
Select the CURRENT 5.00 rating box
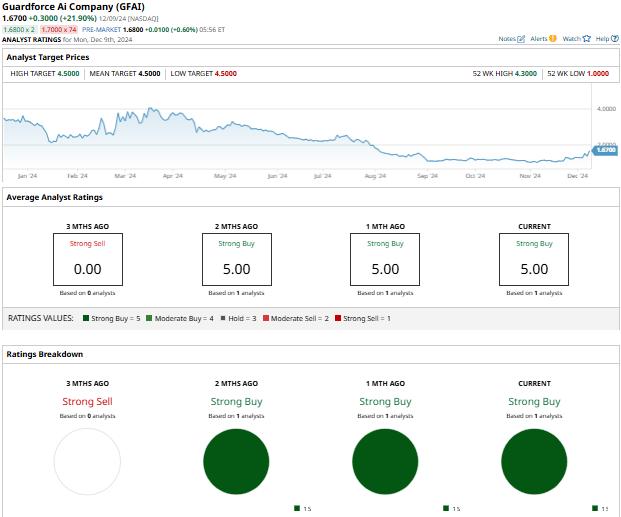(534, 260)
